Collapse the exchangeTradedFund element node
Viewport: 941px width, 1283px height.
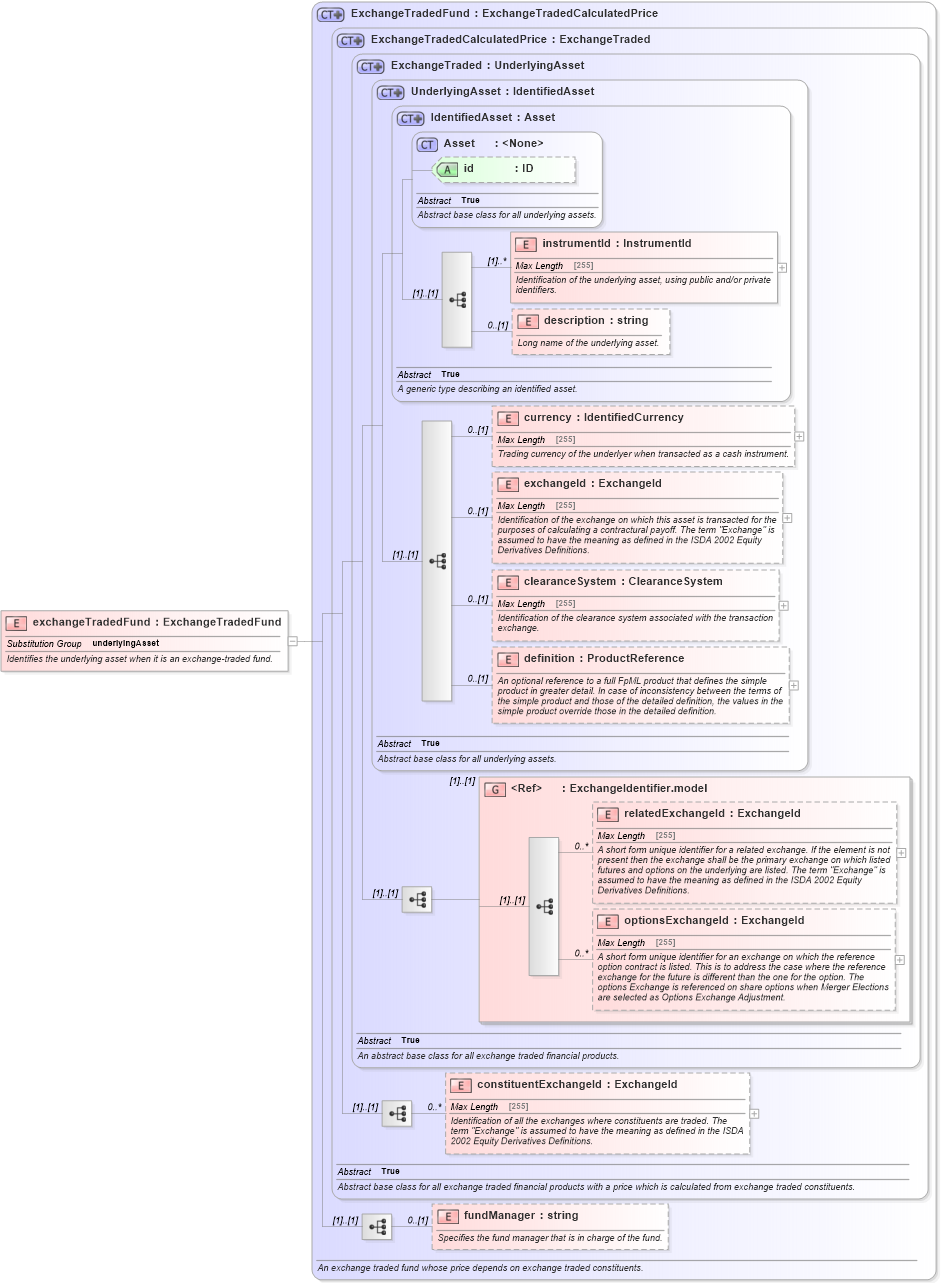pos(292,641)
